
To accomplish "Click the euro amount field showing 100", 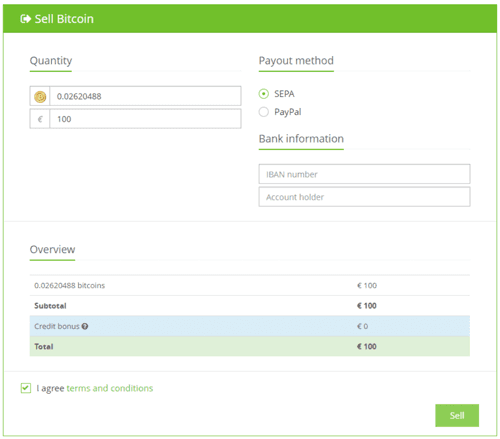I will (145, 119).
